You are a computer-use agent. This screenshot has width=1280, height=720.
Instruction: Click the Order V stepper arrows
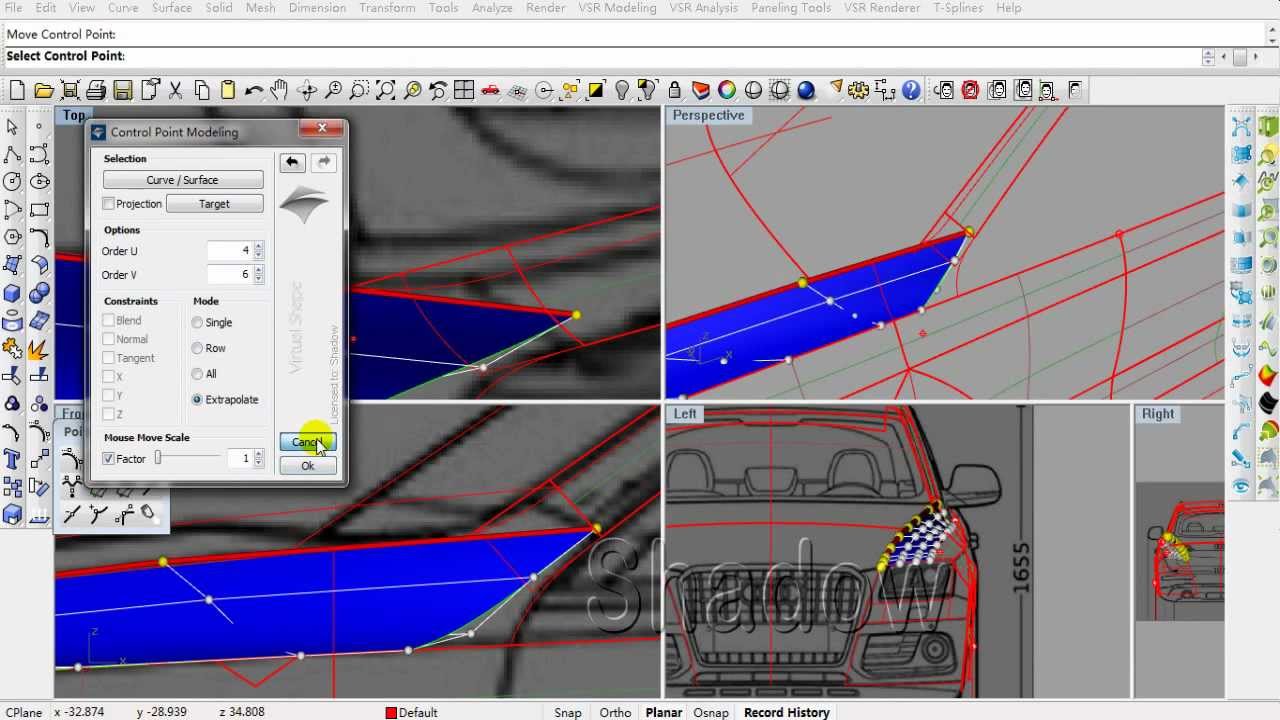coord(259,274)
